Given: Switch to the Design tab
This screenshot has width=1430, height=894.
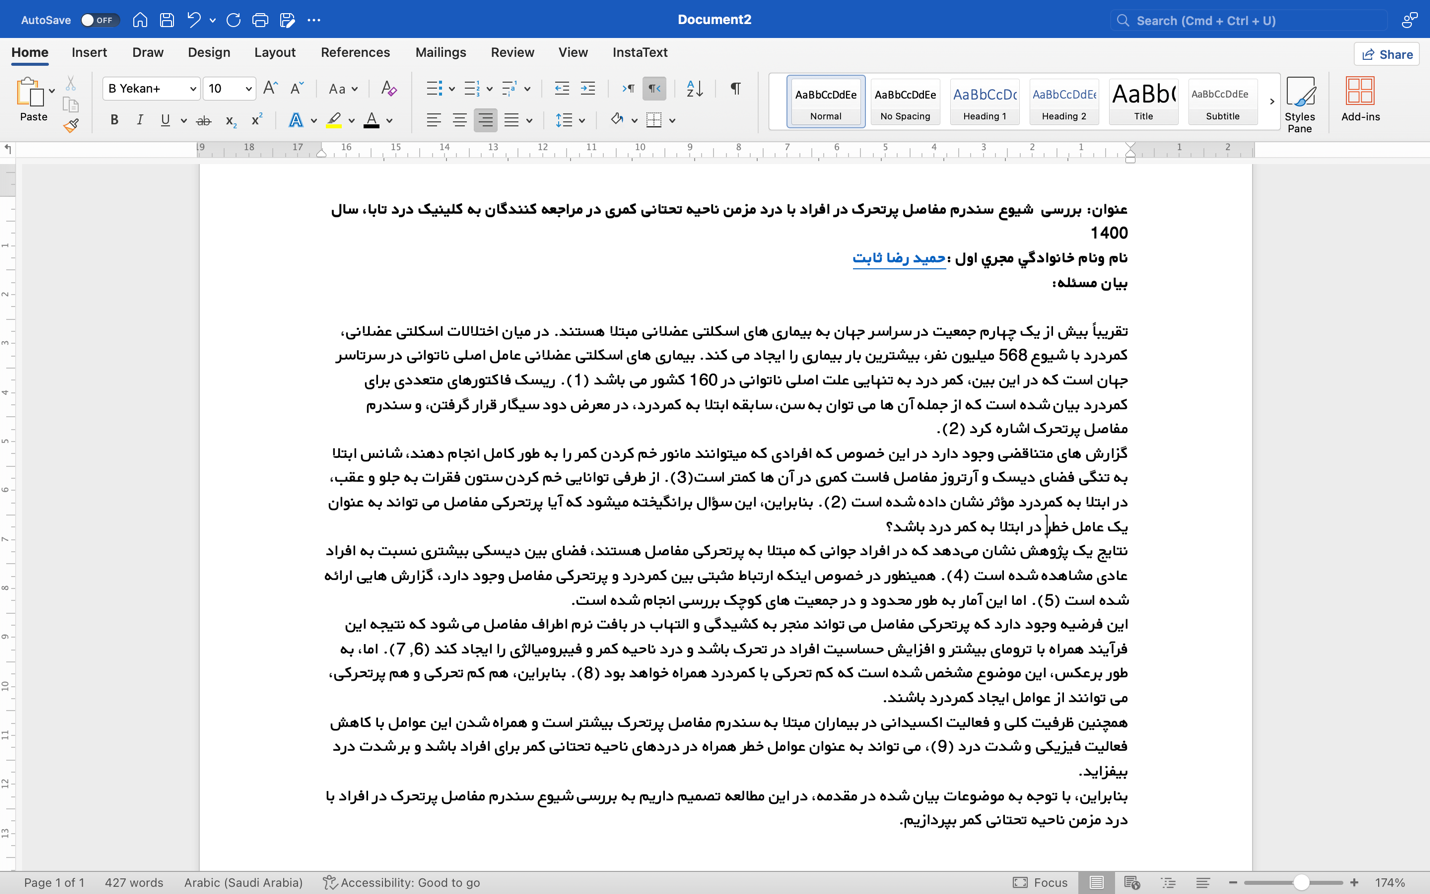Looking at the screenshot, I should click(x=209, y=53).
